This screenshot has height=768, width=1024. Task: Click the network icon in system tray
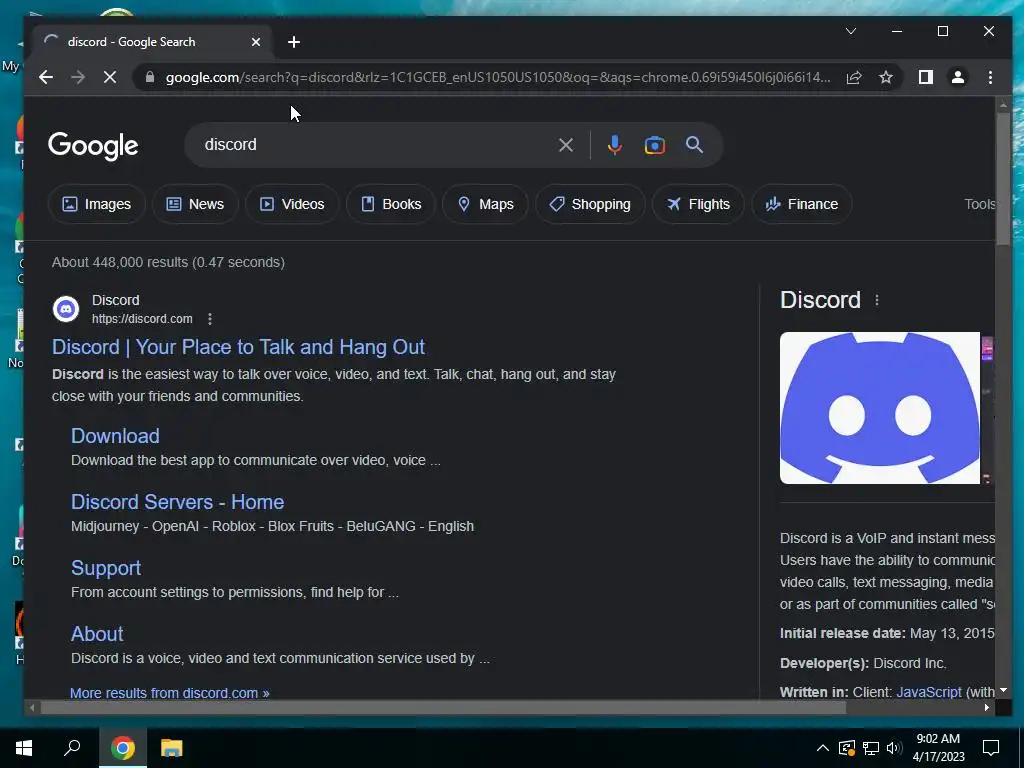coord(871,748)
